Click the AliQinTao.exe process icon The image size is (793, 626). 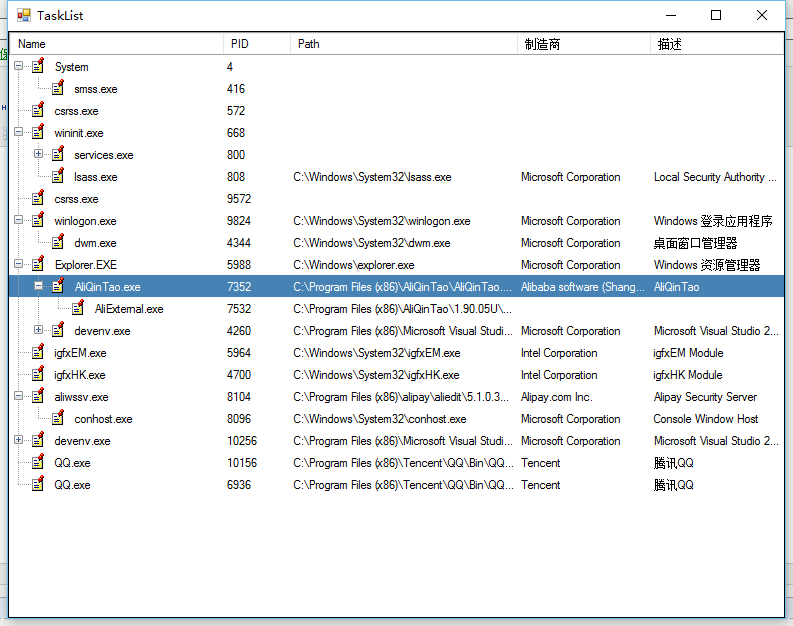[58, 286]
